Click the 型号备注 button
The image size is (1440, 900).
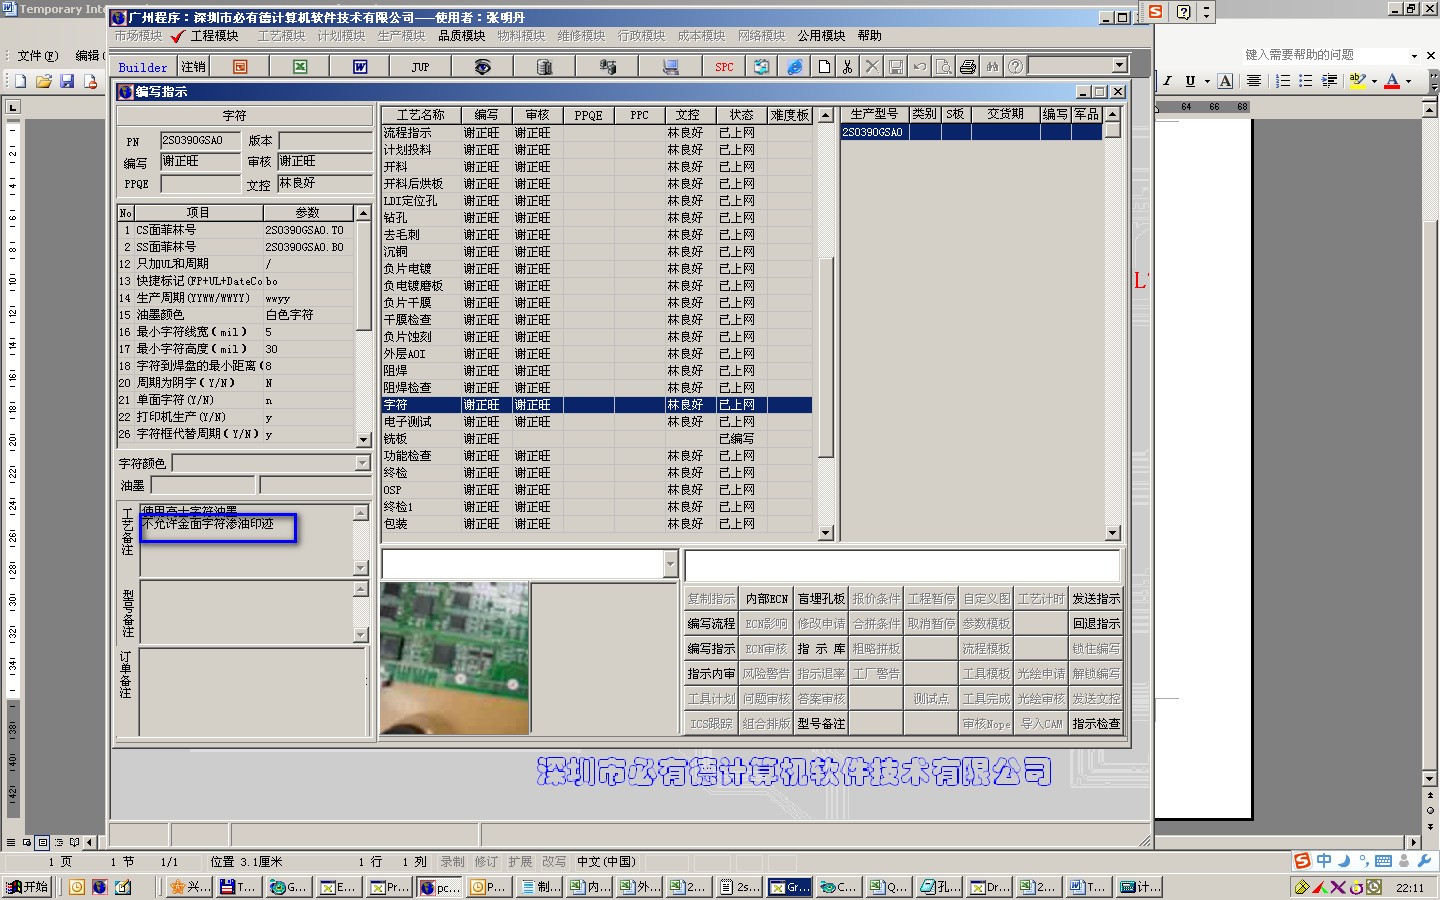821,724
